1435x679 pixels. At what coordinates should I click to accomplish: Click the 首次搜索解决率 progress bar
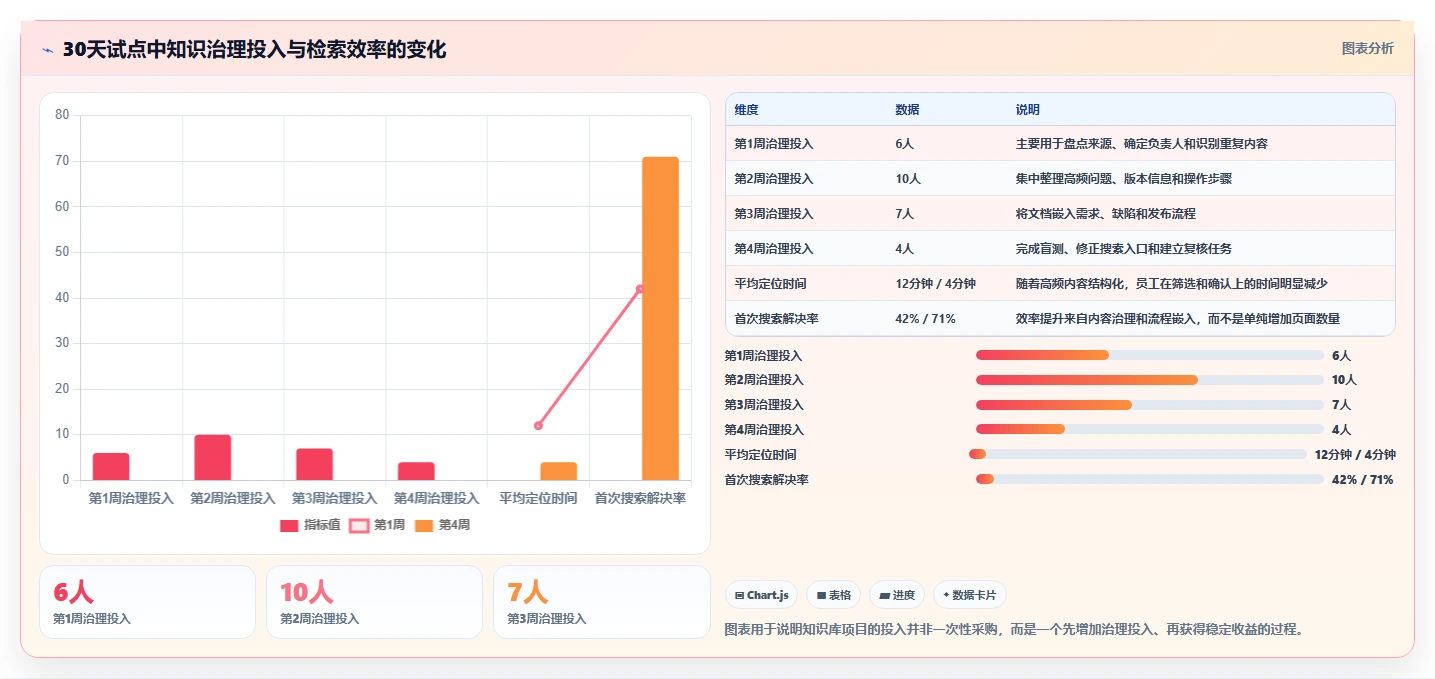[1150, 479]
